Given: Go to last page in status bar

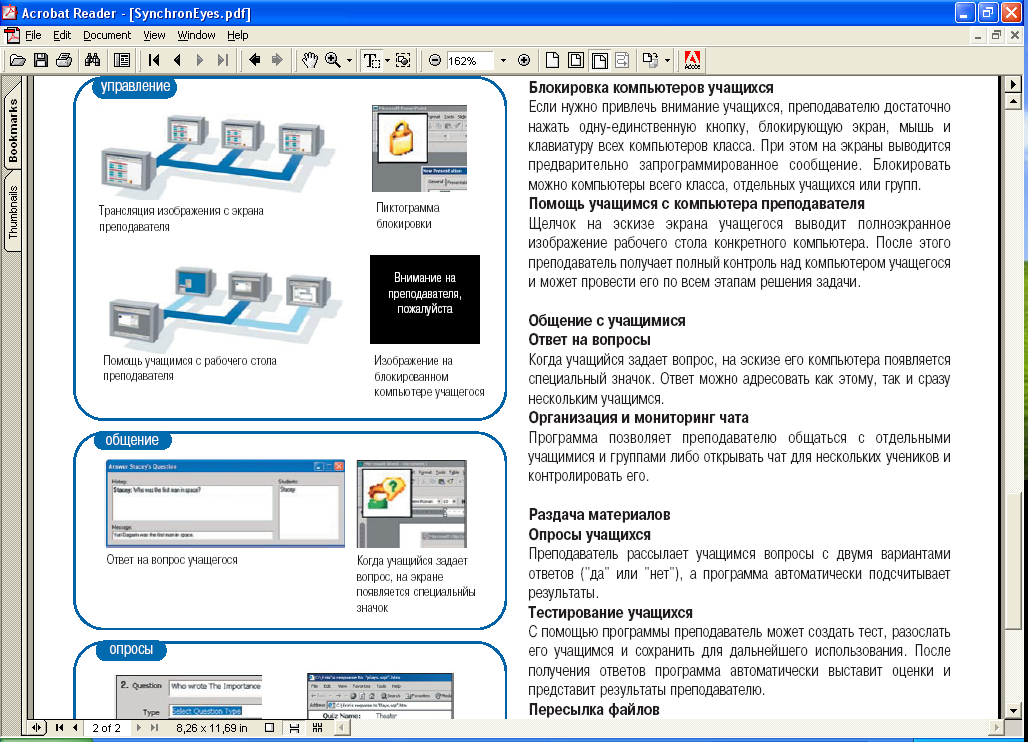Looking at the screenshot, I should click(154, 728).
